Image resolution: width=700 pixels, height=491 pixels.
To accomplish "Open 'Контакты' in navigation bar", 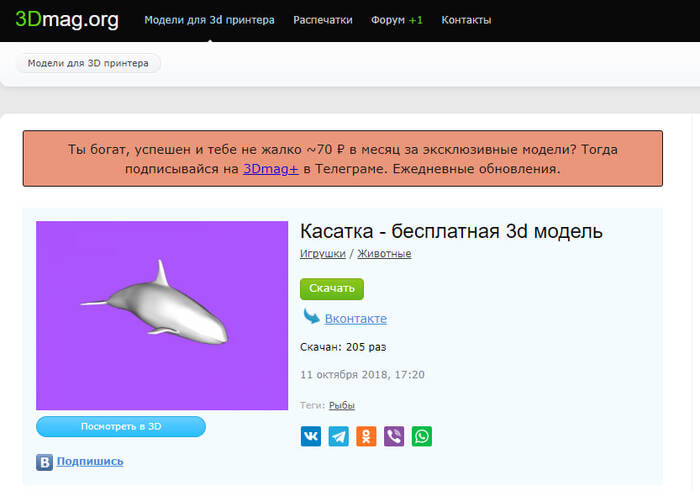I will 466,20.
